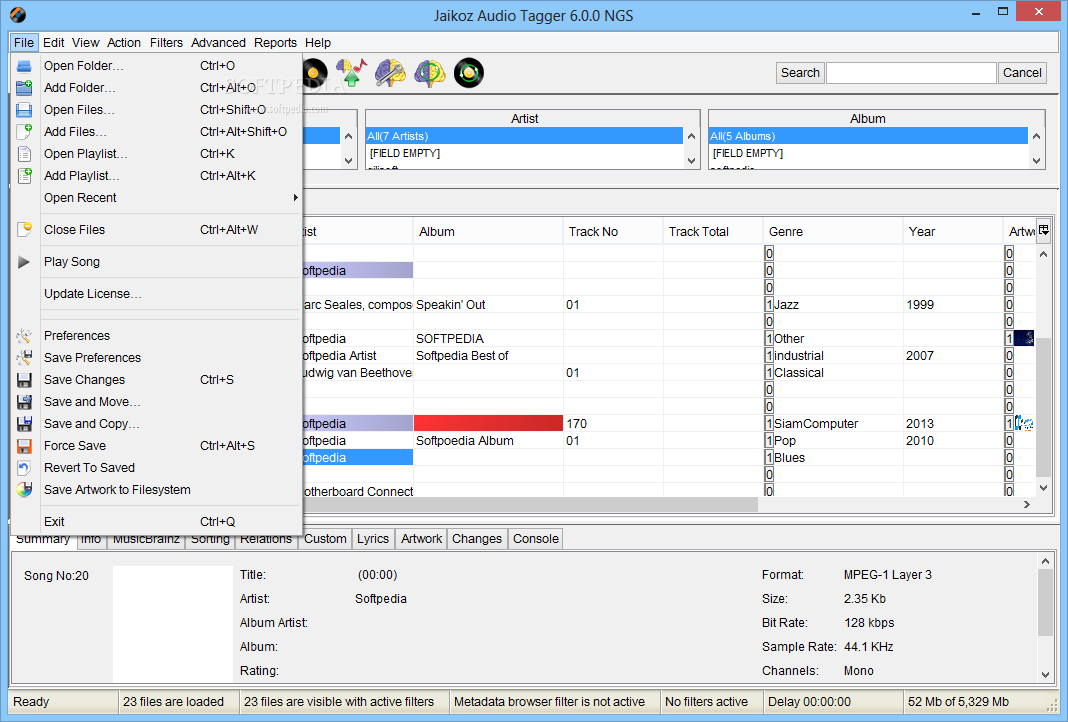Click the Save Artwork to Filesystem icon
This screenshot has width=1068, height=722.
pyautogui.click(x=24, y=490)
